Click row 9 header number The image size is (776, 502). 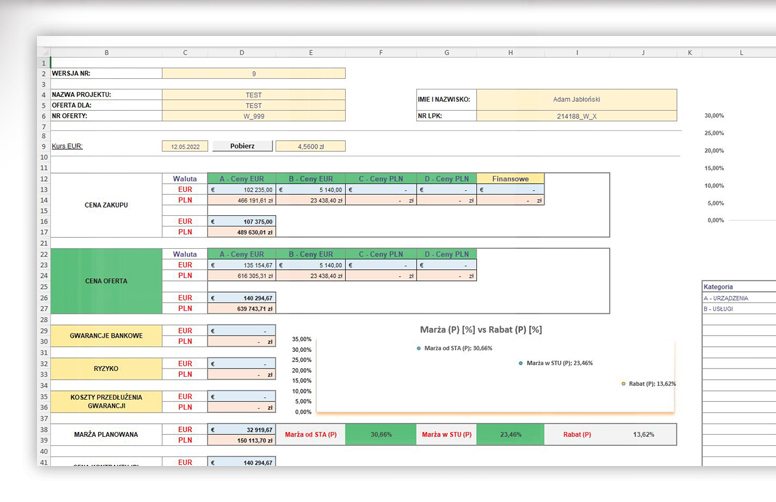(x=44, y=147)
